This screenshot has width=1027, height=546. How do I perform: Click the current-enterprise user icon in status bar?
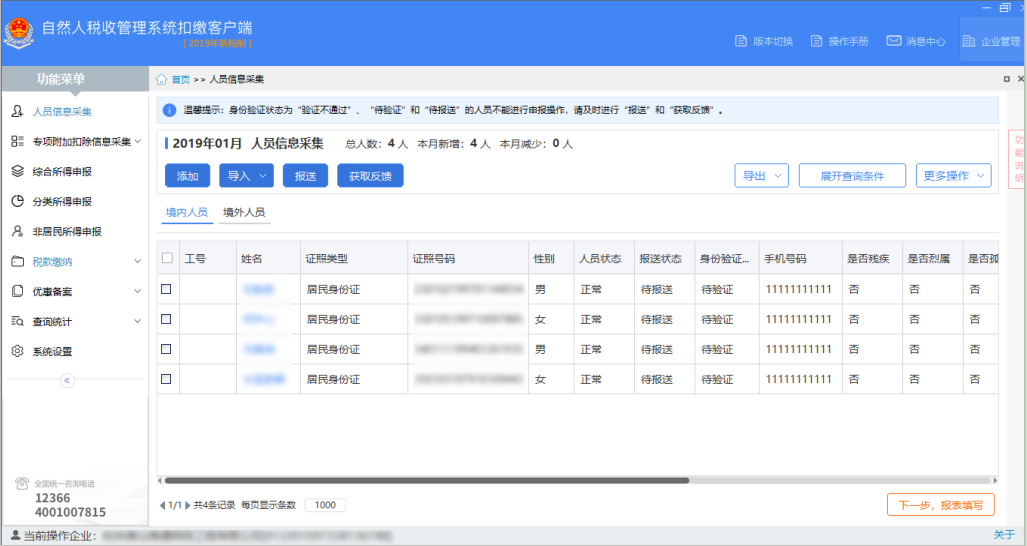pyautogui.click(x=15, y=536)
